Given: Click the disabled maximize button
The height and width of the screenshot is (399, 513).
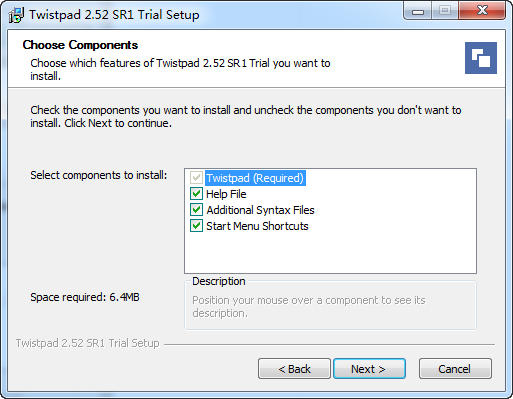Looking at the screenshot, I should pos(445,11).
